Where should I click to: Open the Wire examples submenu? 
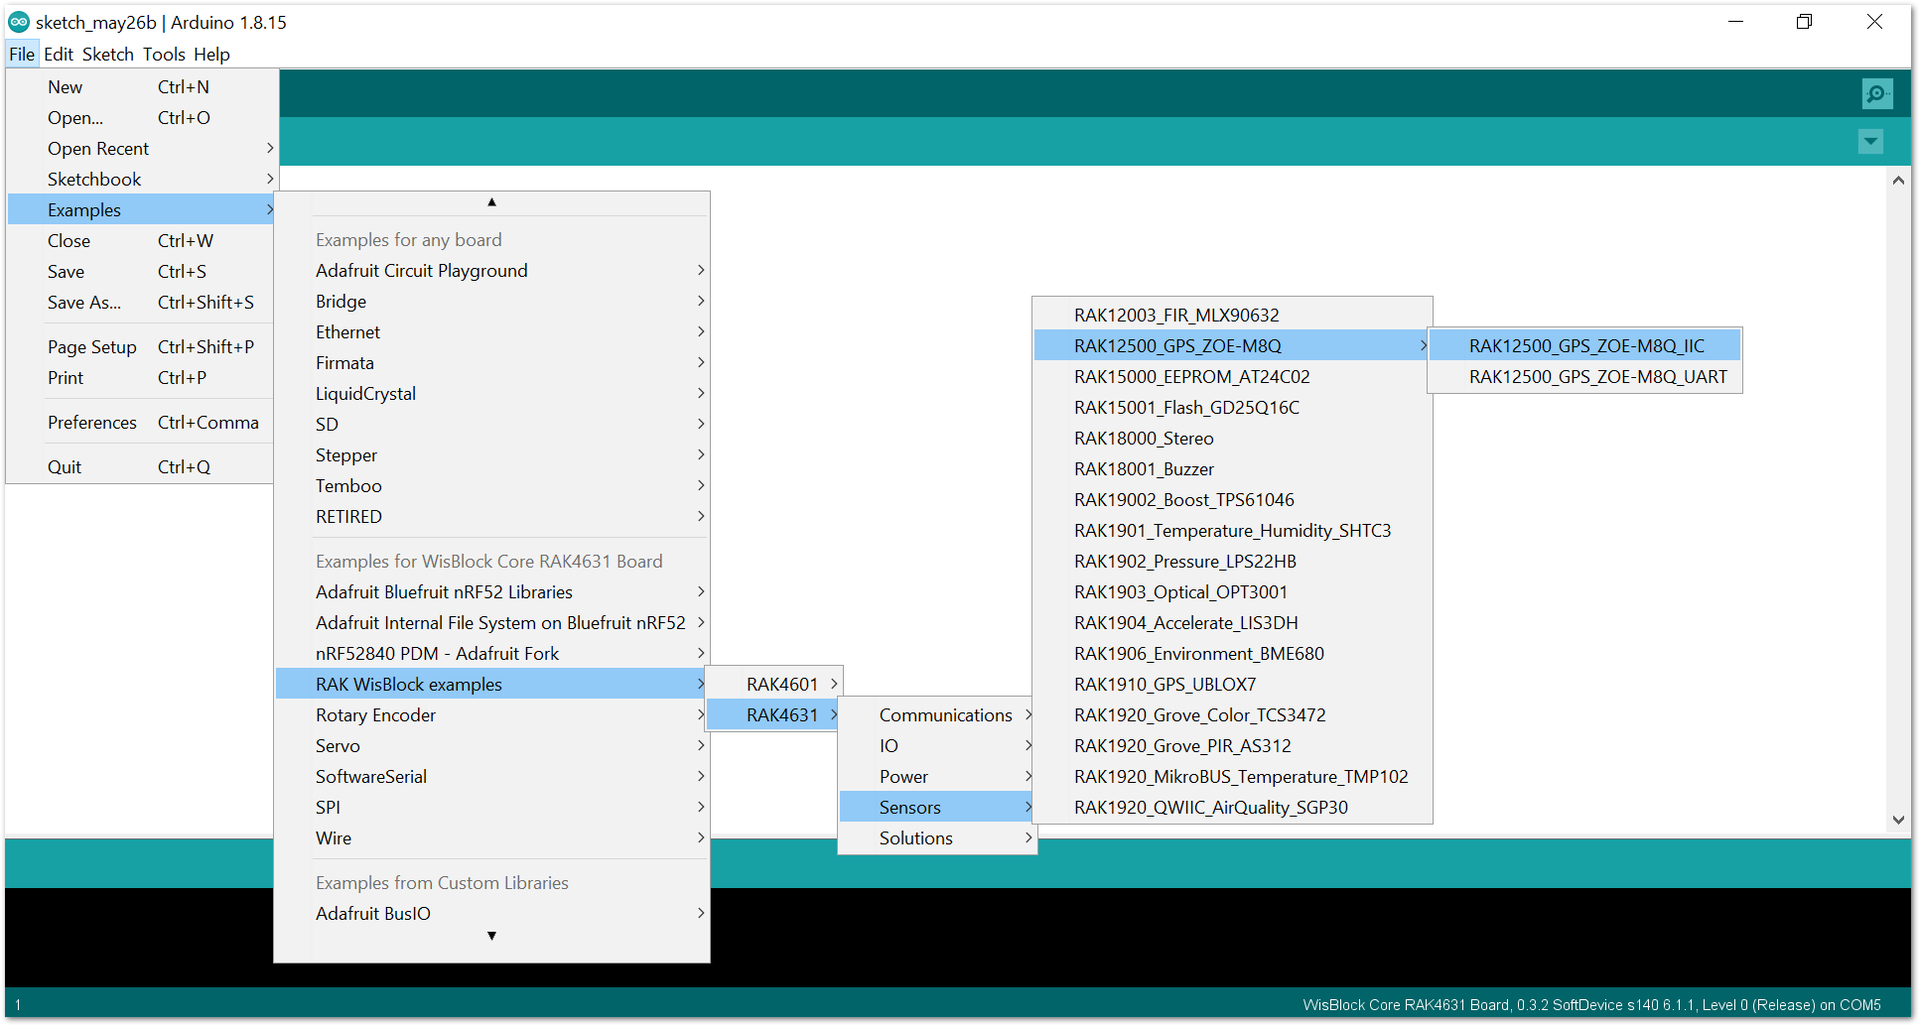coord(492,838)
